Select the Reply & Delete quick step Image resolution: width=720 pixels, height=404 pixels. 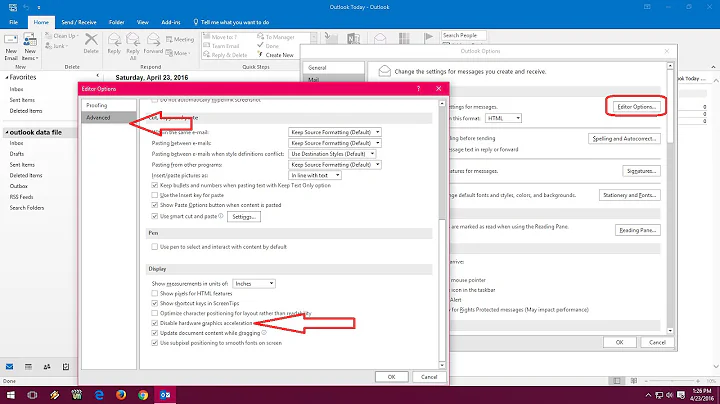(x=225, y=55)
